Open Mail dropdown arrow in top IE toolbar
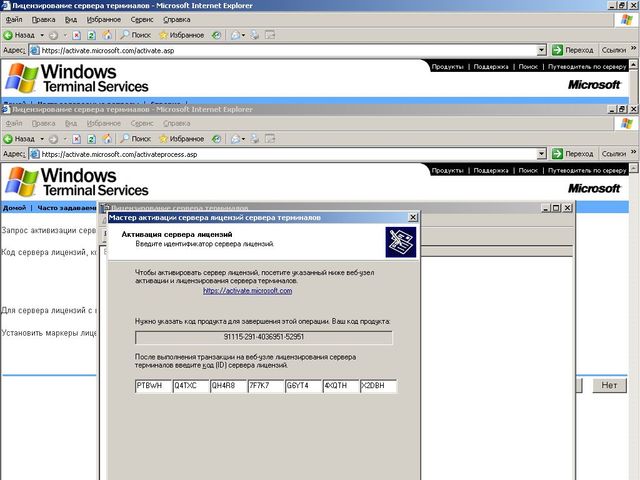This screenshot has height=480, width=640. [x=243, y=36]
